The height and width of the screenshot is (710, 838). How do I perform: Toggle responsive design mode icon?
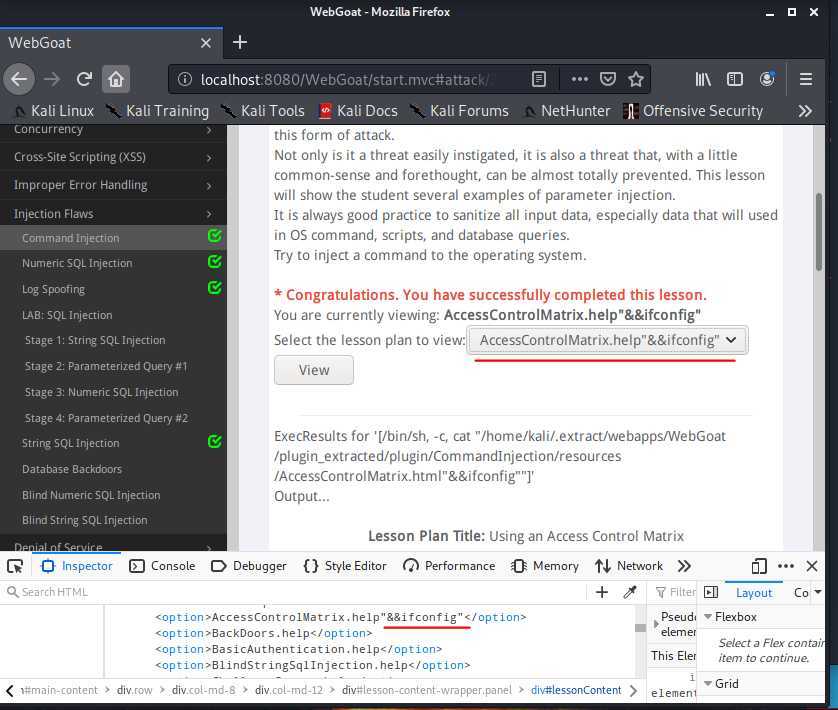[x=759, y=566]
